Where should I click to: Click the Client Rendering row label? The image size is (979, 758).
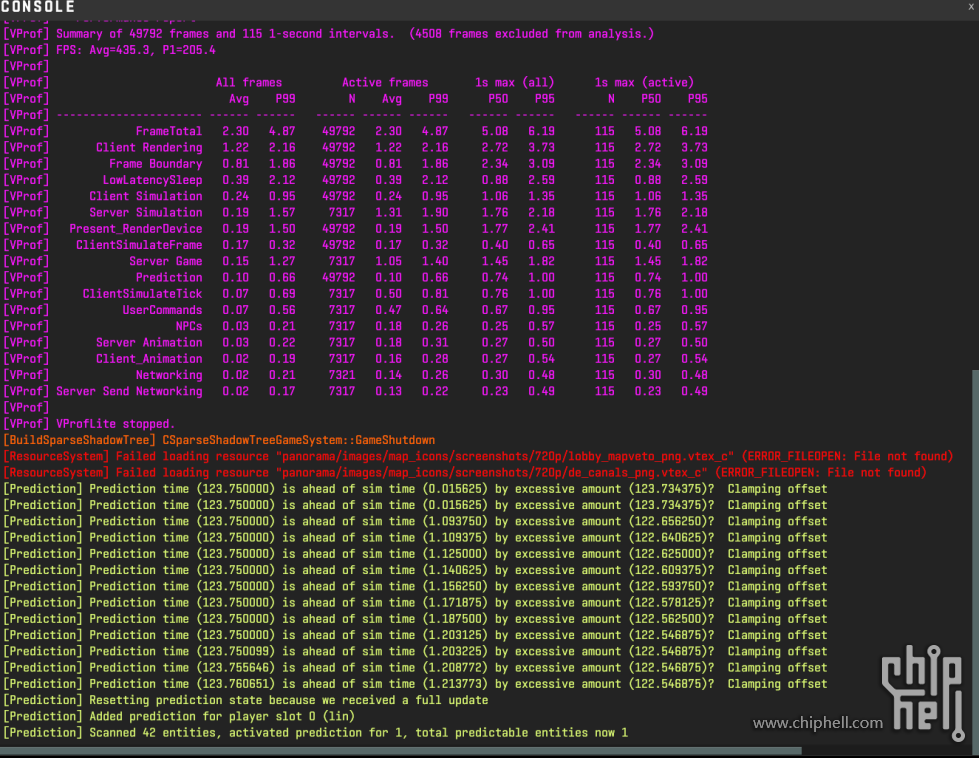(149, 147)
